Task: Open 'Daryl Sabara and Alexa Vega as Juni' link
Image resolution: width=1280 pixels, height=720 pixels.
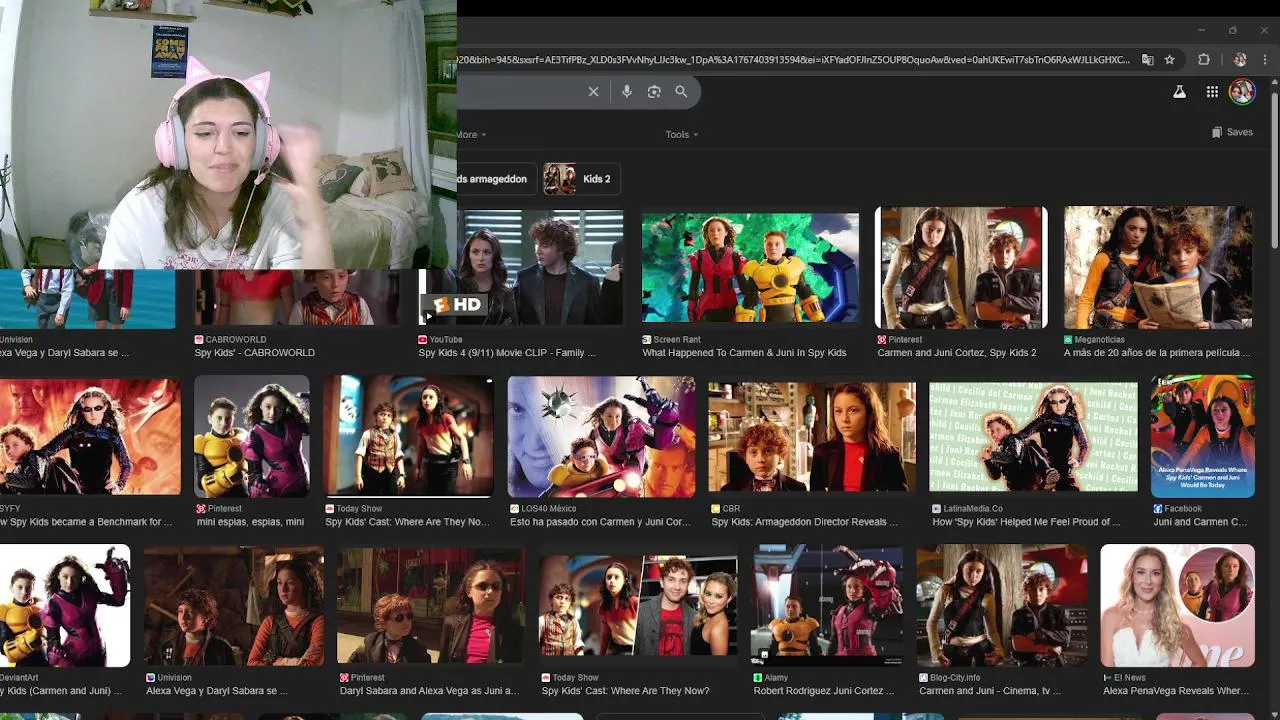Action: [x=429, y=691]
